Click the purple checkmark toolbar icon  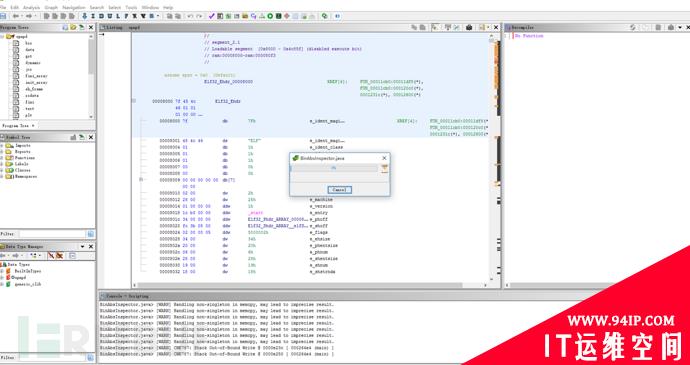click(x=212, y=16)
